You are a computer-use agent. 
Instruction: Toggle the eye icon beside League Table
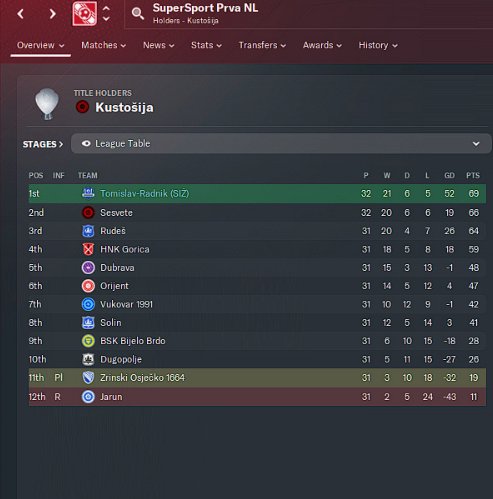pyautogui.click(x=86, y=144)
